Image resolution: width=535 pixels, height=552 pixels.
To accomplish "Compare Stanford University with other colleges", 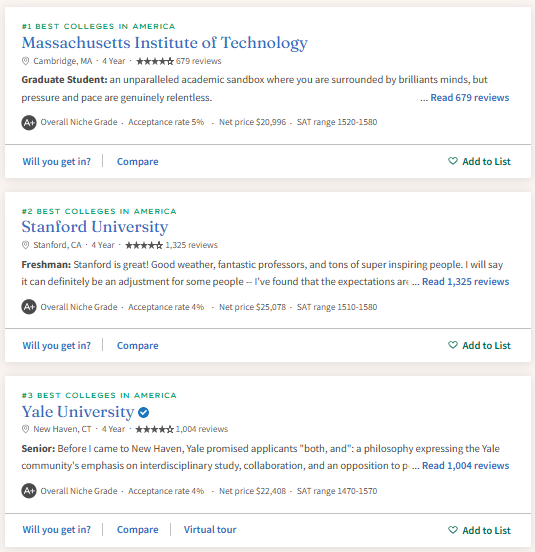I will 138,346.
